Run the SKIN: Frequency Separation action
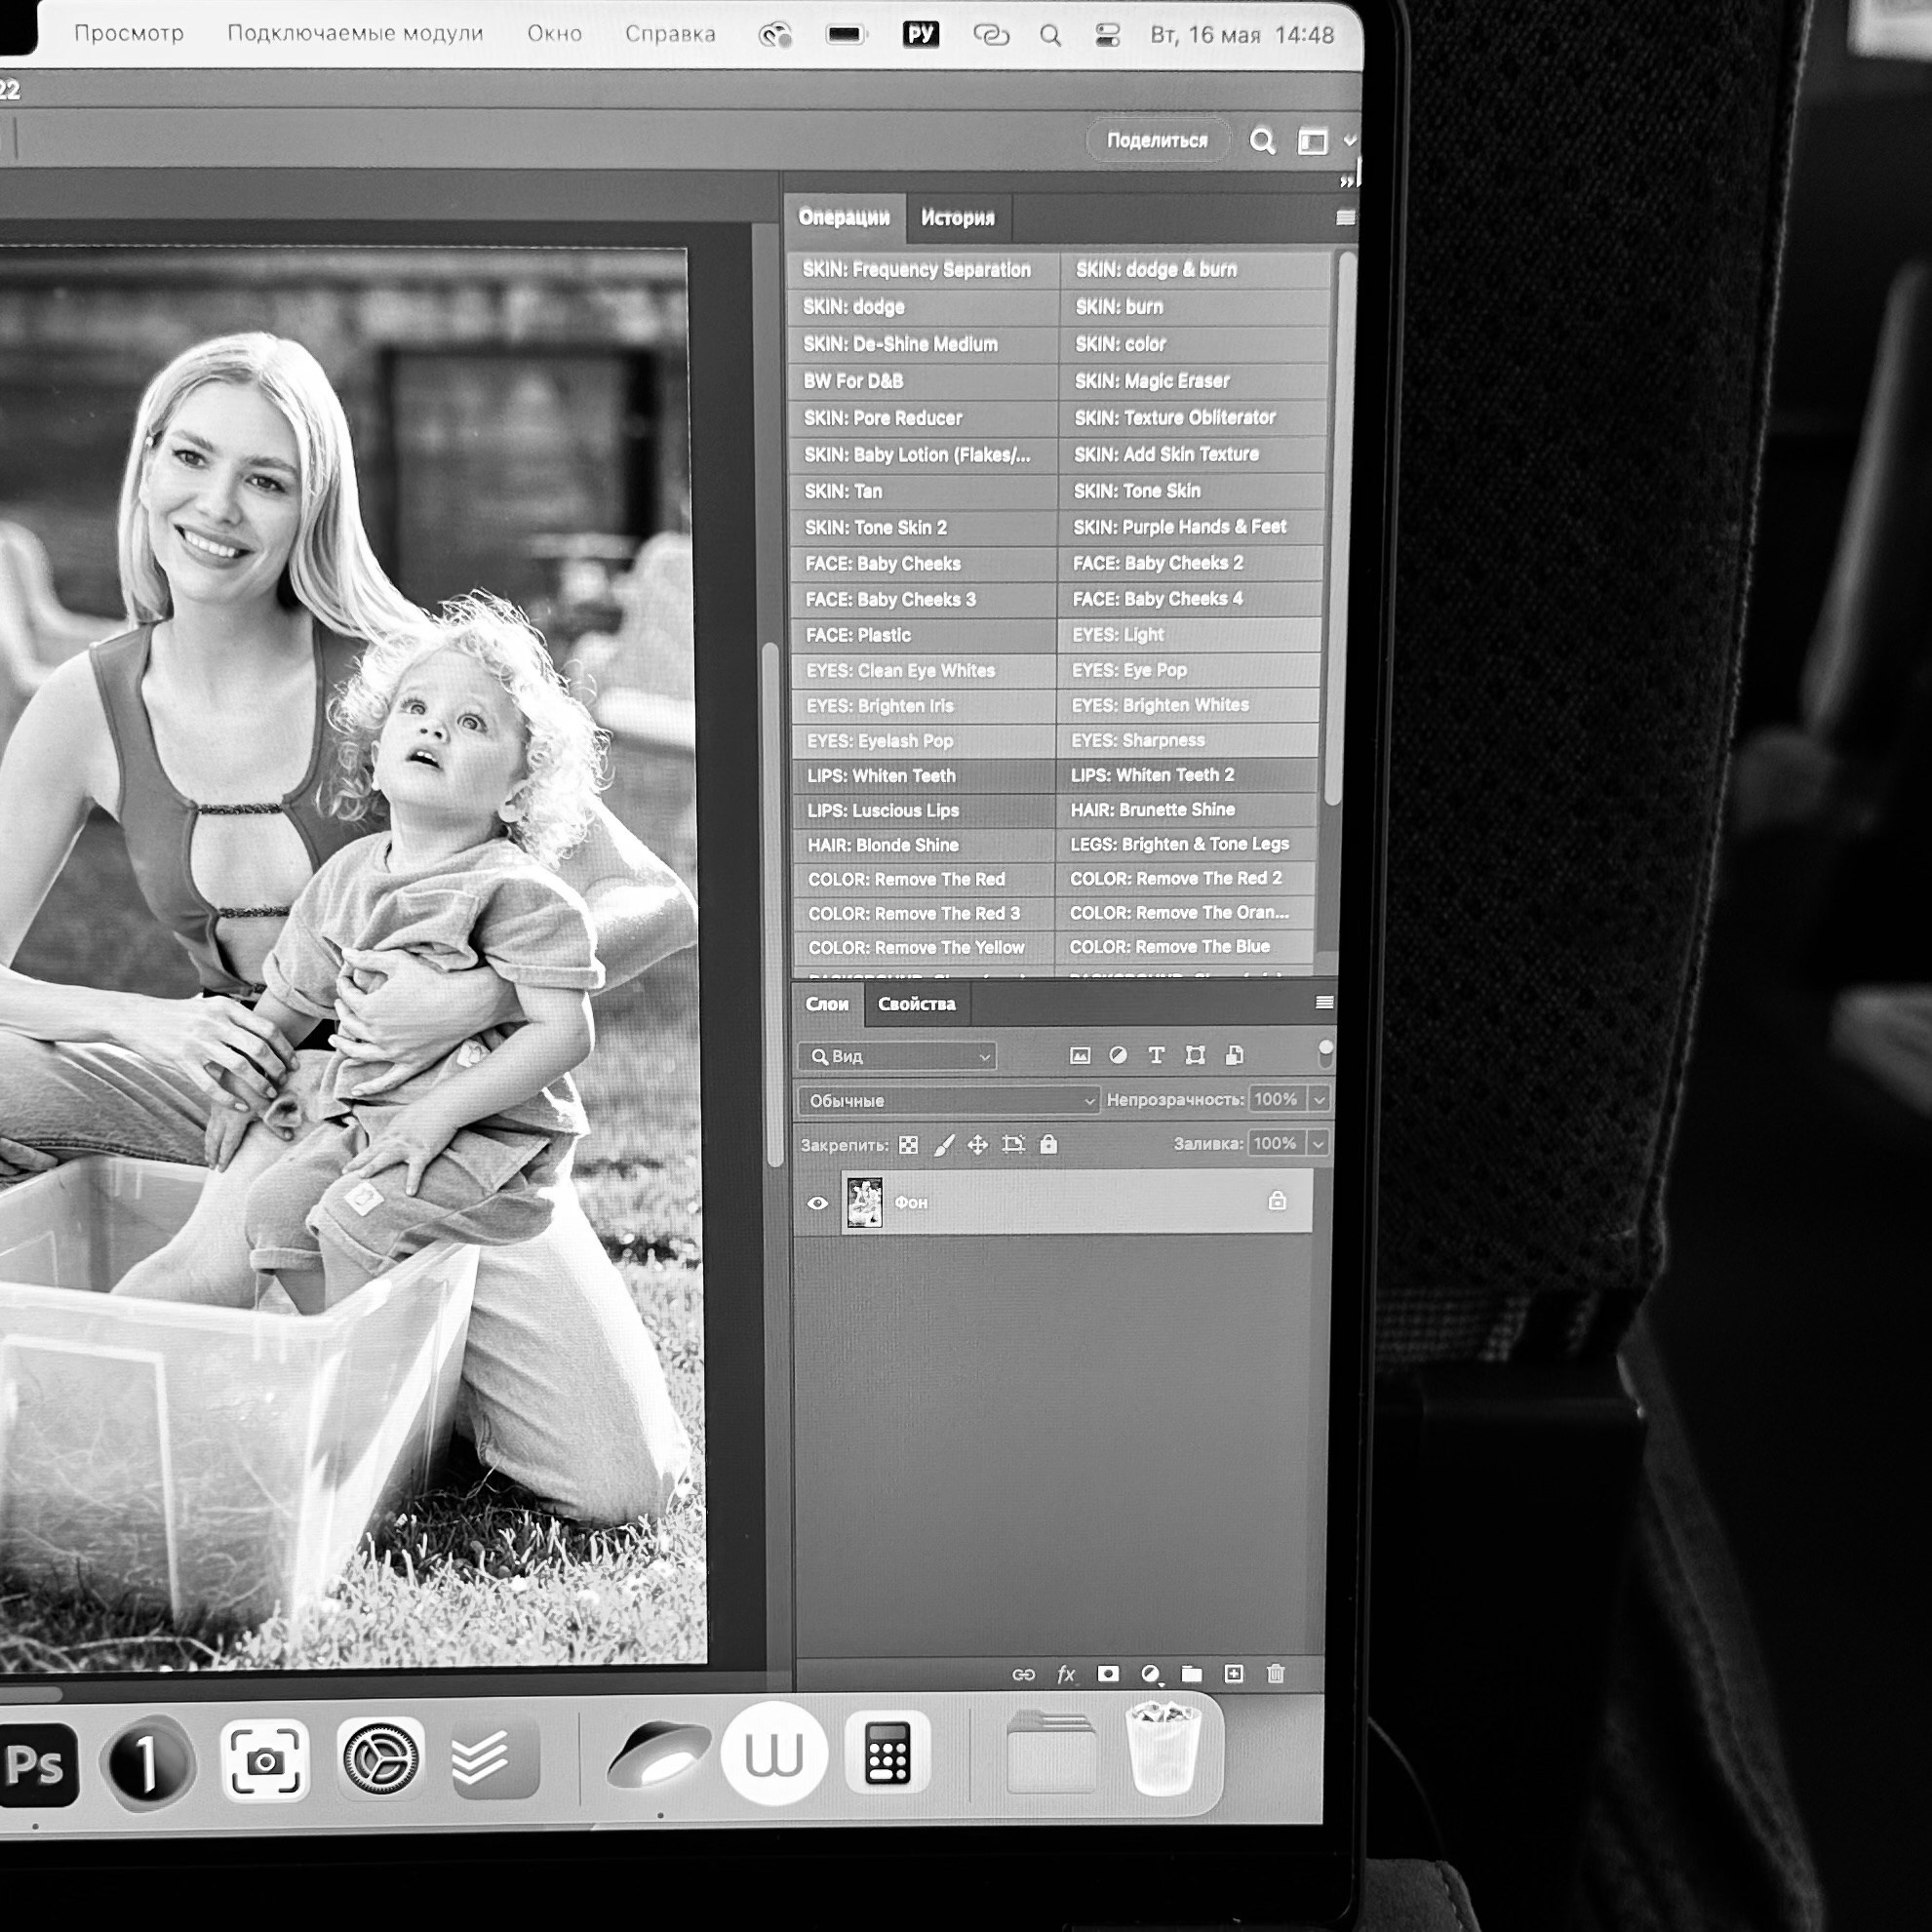The height and width of the screenshot is (1932, 1932). coord(917,270)
